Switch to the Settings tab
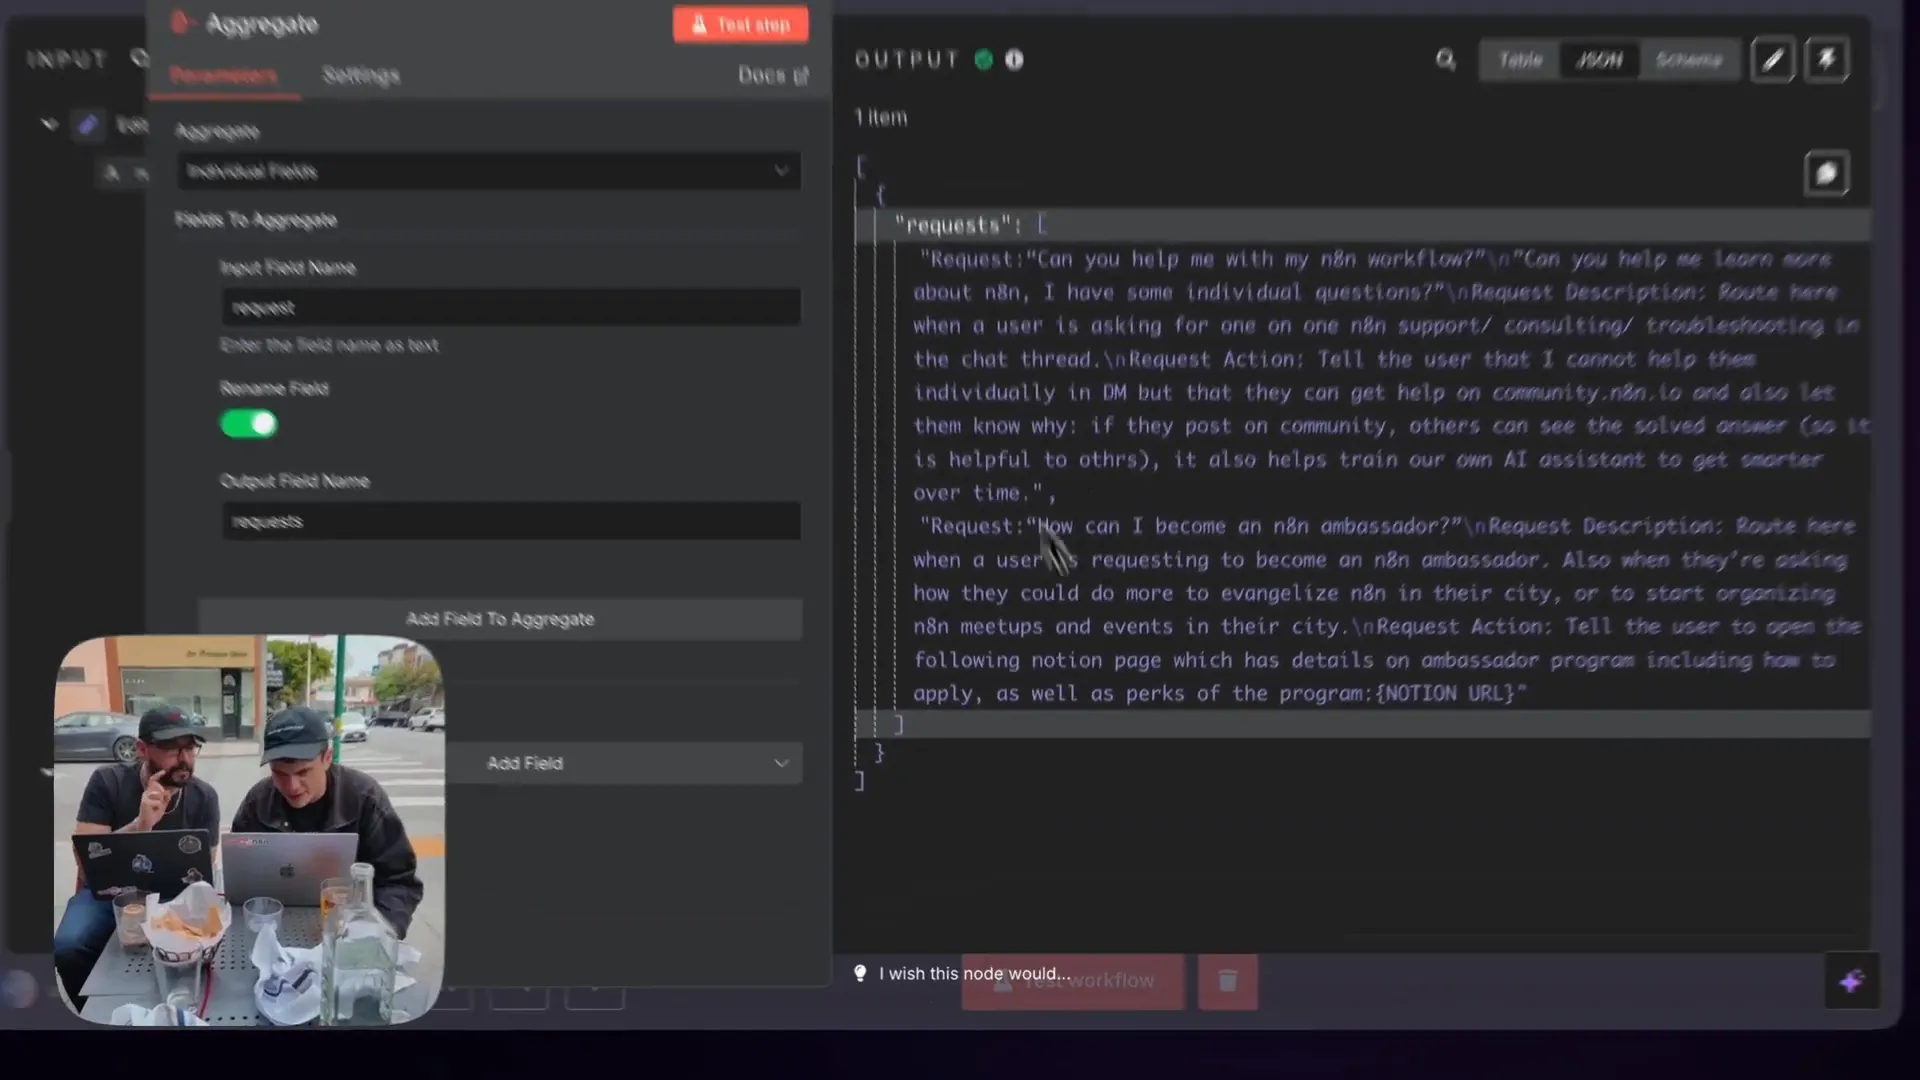1920x1080 pixels. coord(361,75)
